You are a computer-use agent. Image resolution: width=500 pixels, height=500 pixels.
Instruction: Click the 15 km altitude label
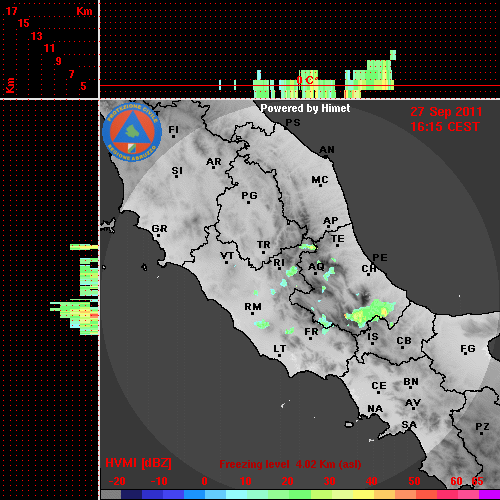[x=24, y=23]
